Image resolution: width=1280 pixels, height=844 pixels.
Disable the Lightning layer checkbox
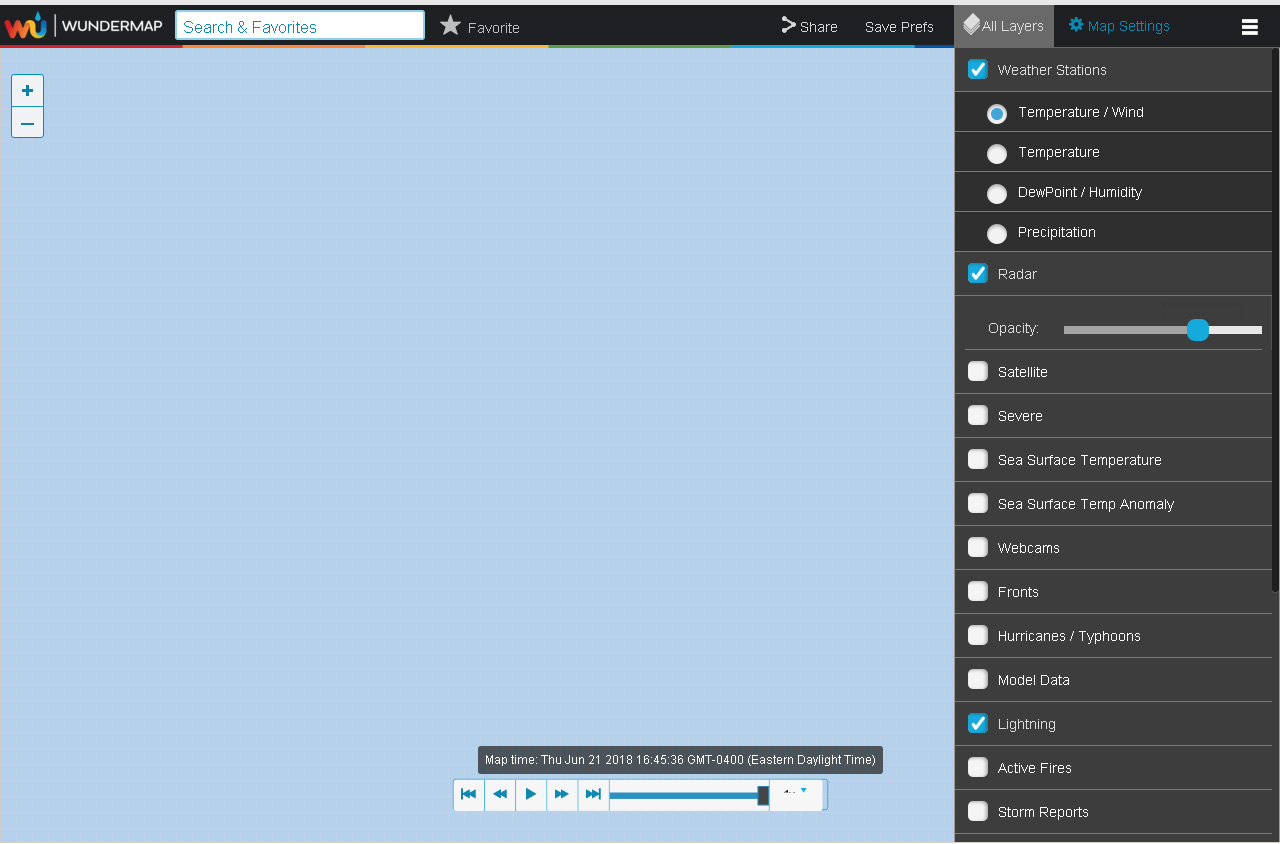pos(978,724)
